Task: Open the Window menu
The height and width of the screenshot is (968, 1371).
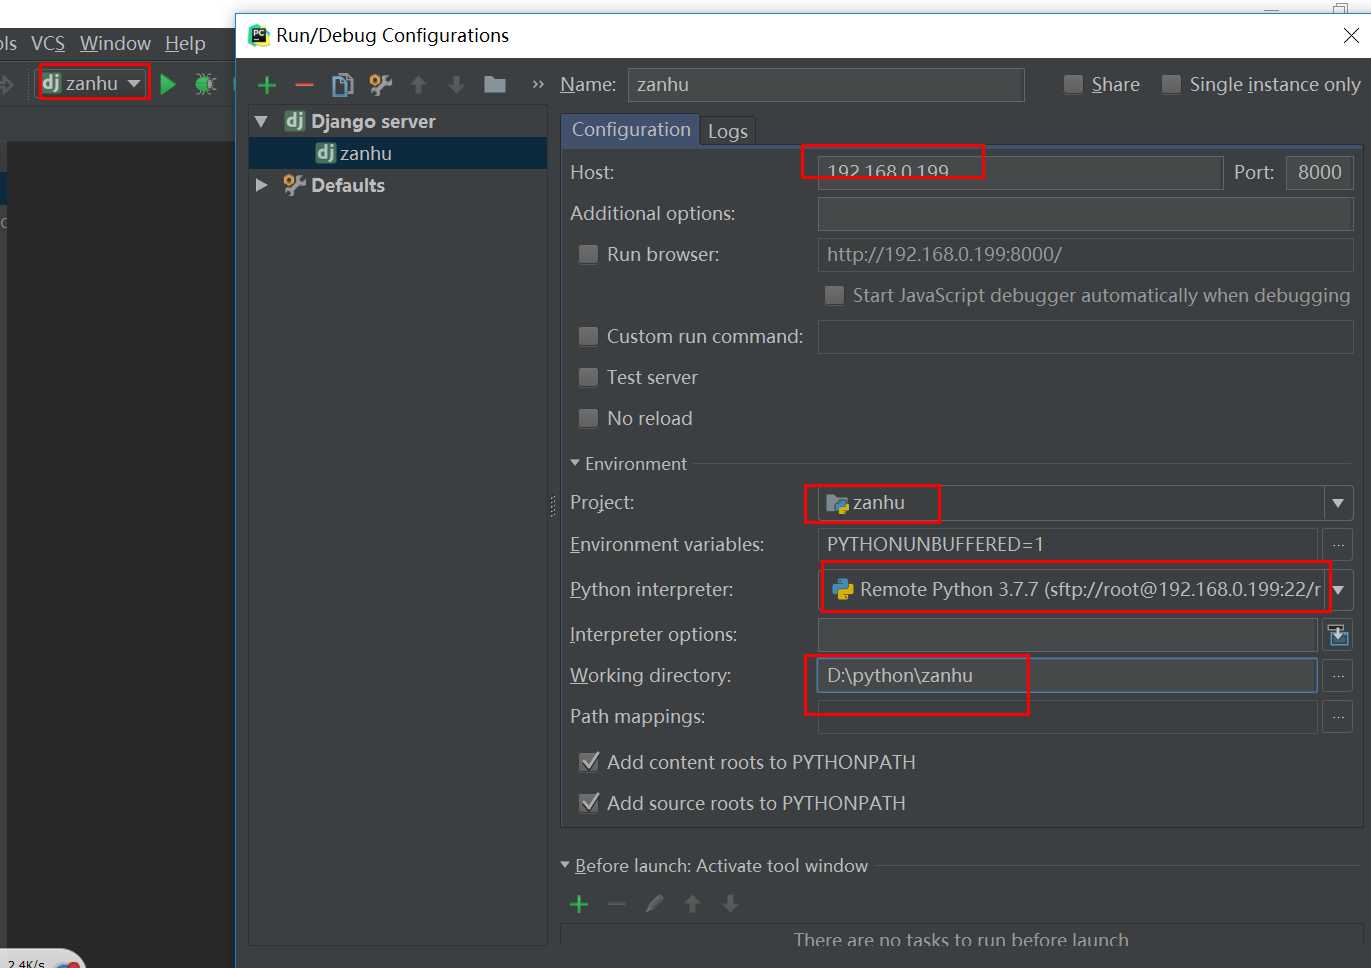Action: coord(115,43)
